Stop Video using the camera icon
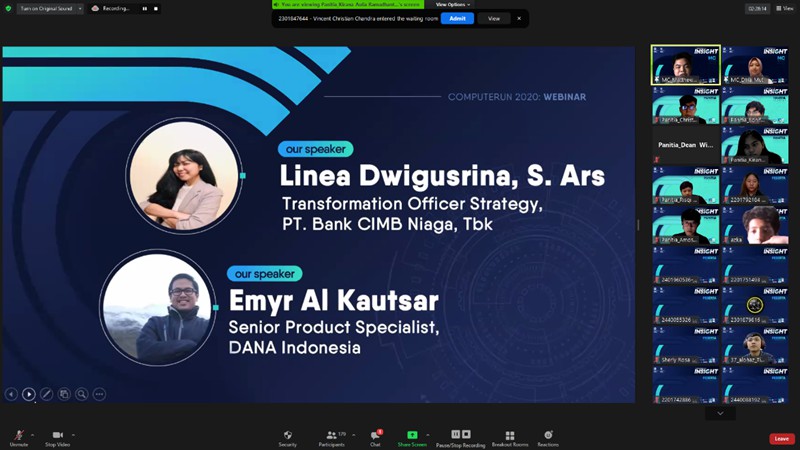 57,438
